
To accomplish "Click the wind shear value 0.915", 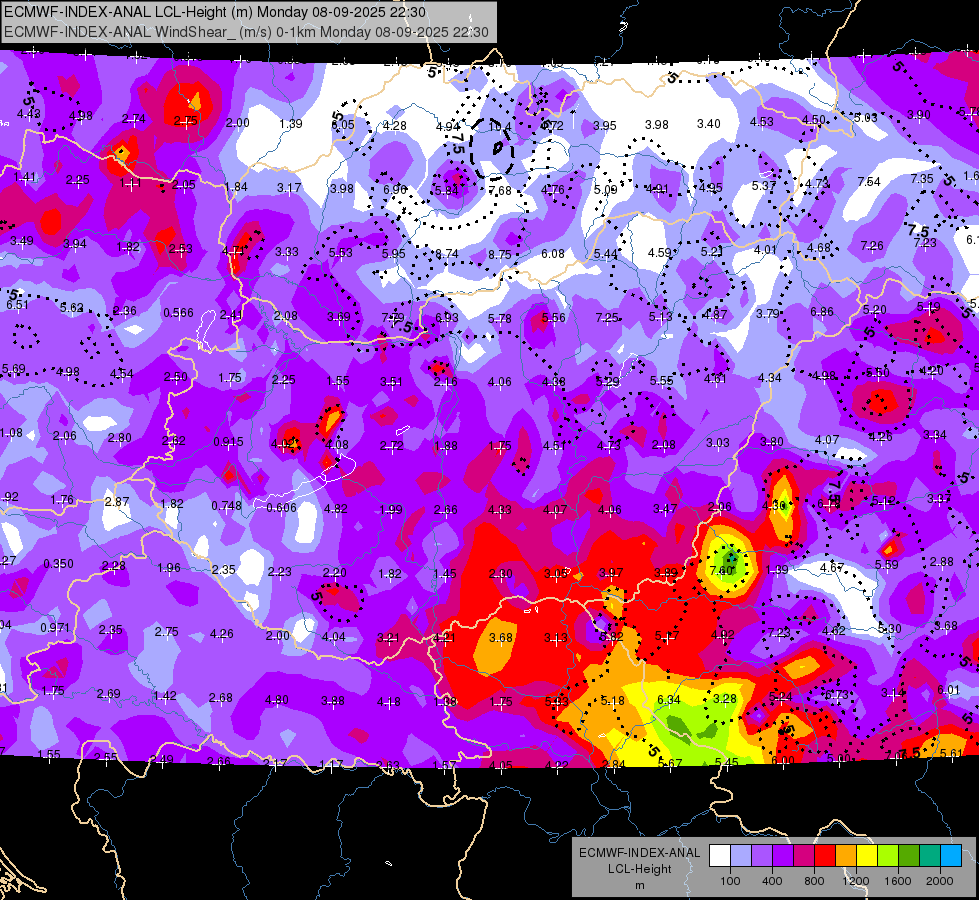I will coord(229,442).
